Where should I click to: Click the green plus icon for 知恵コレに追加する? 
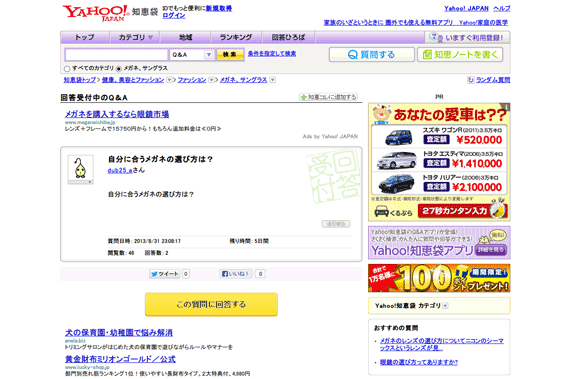pos(303,97)
